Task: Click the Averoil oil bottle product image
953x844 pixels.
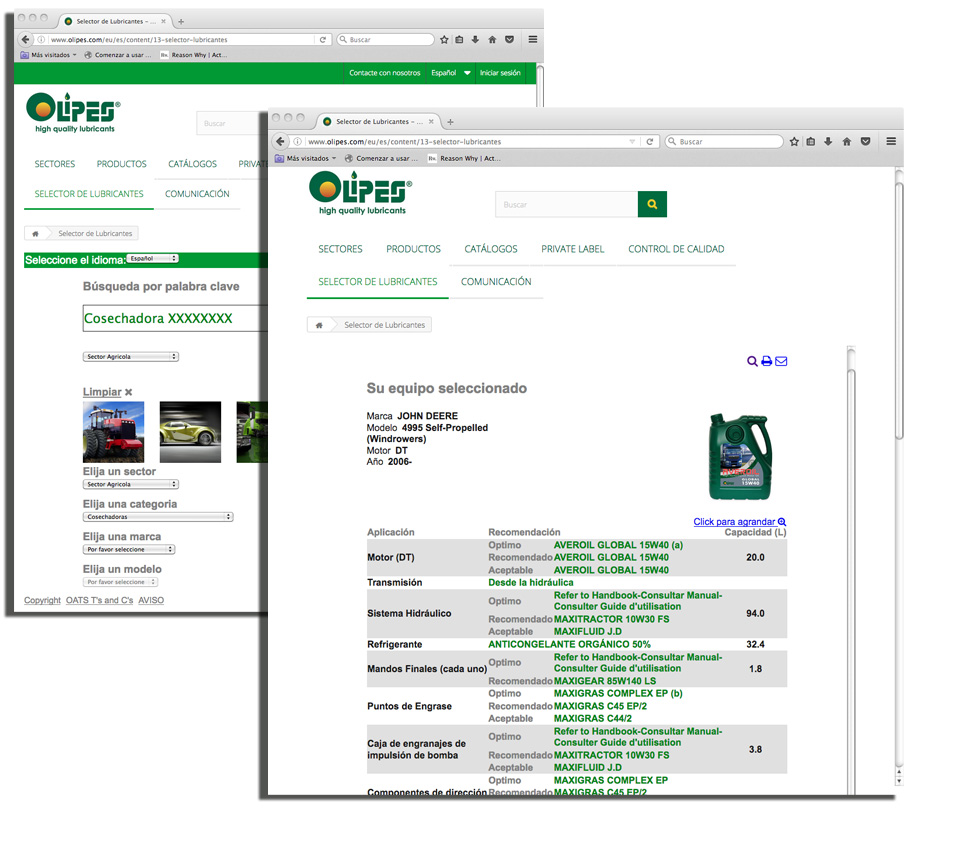Action: coord(740,456)
